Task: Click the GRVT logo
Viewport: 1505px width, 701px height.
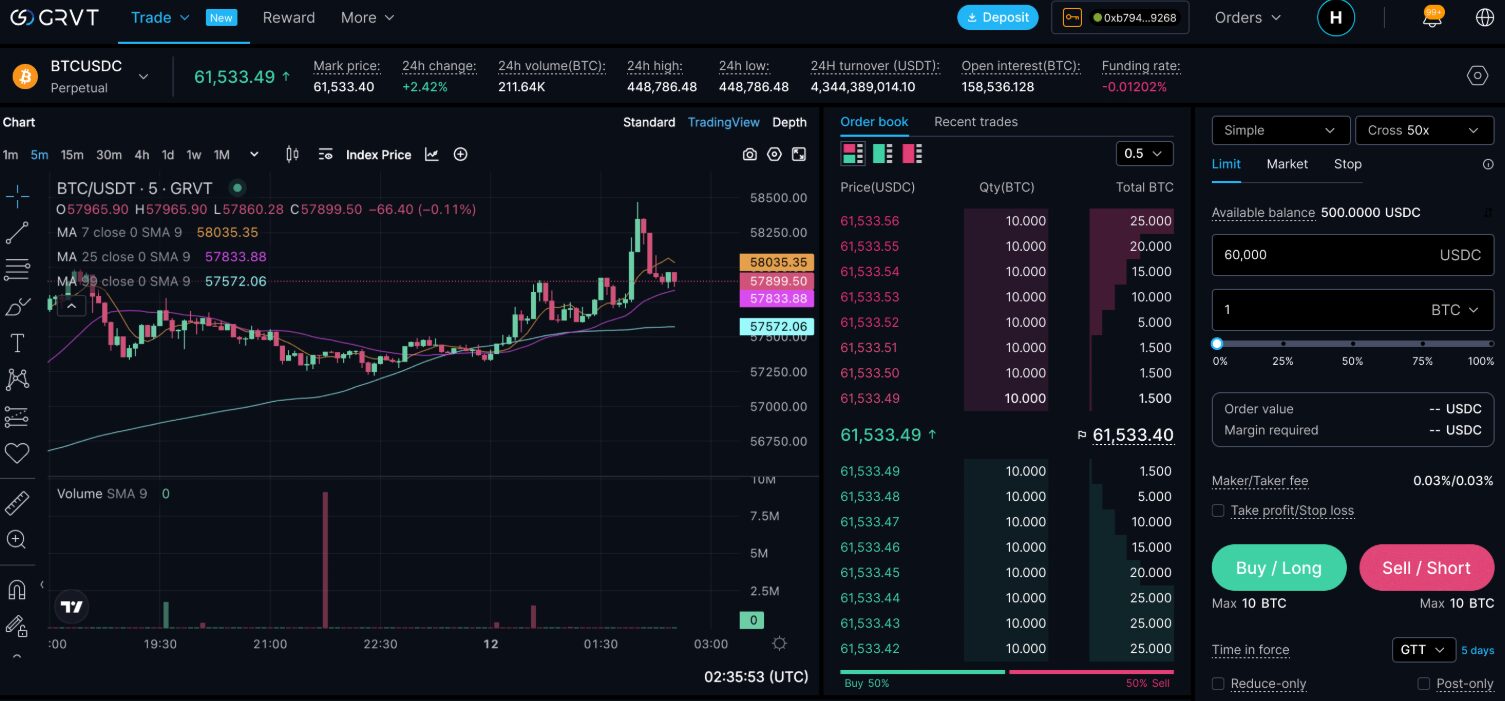Action: (54, 17)
